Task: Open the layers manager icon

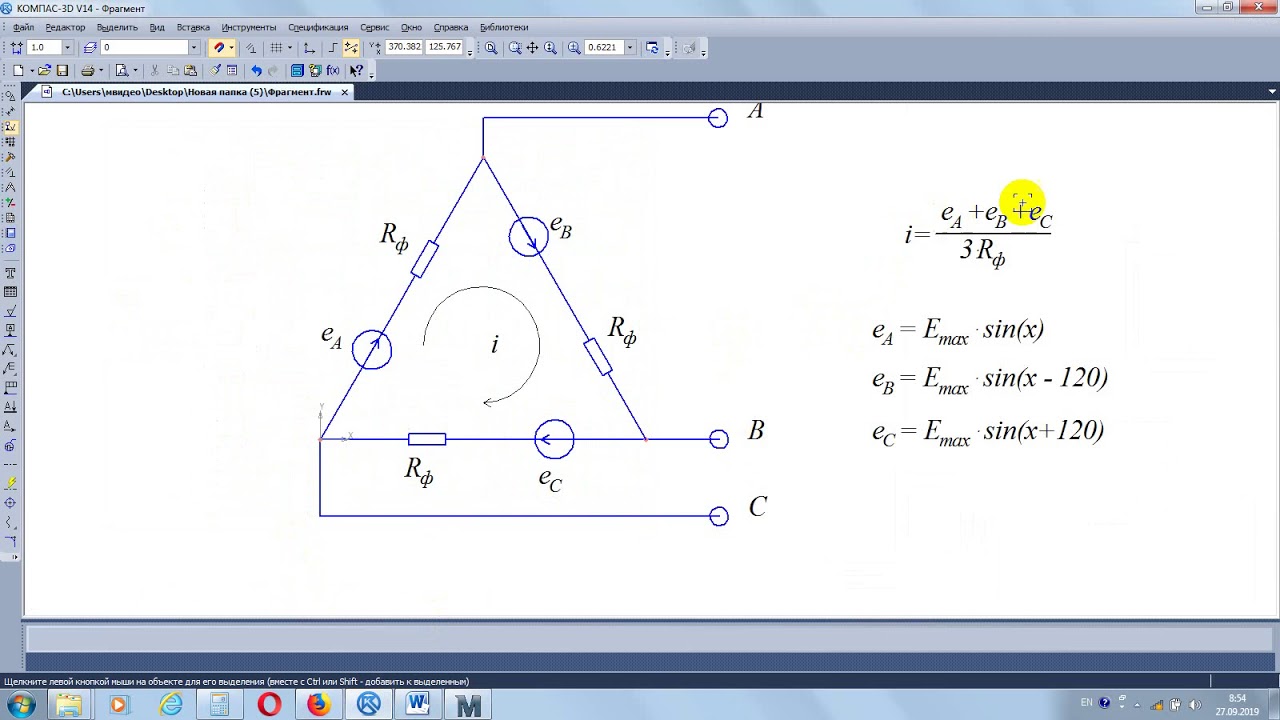Action: 90,47
